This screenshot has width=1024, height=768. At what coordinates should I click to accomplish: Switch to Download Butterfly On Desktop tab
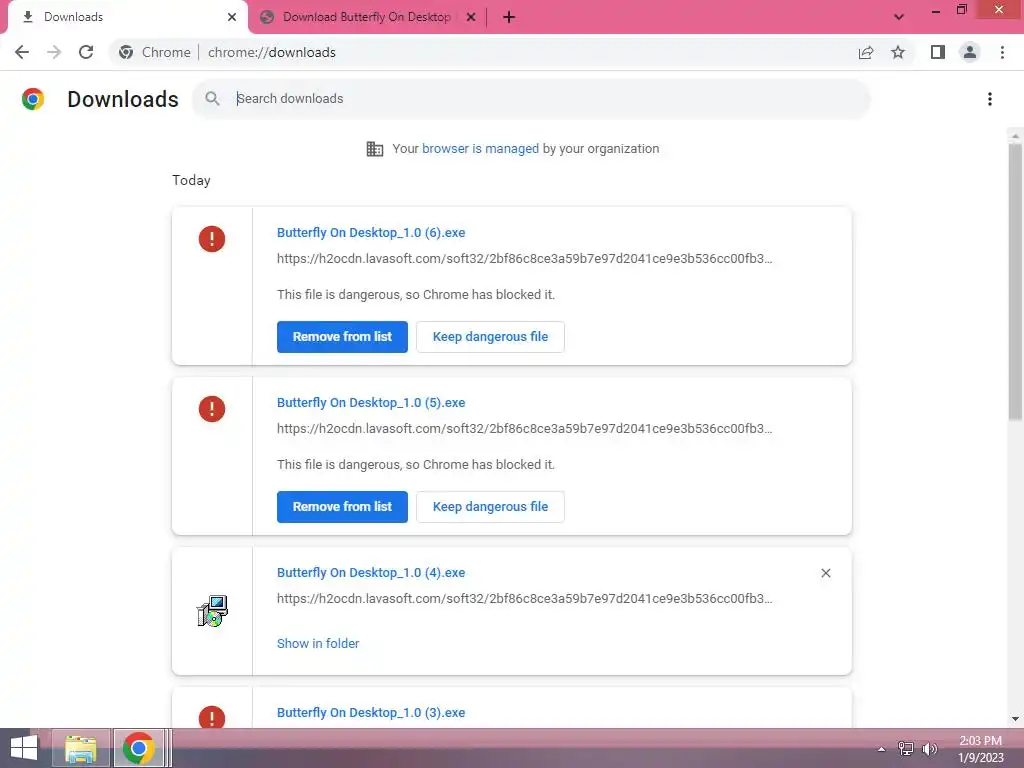pos(368,17)
